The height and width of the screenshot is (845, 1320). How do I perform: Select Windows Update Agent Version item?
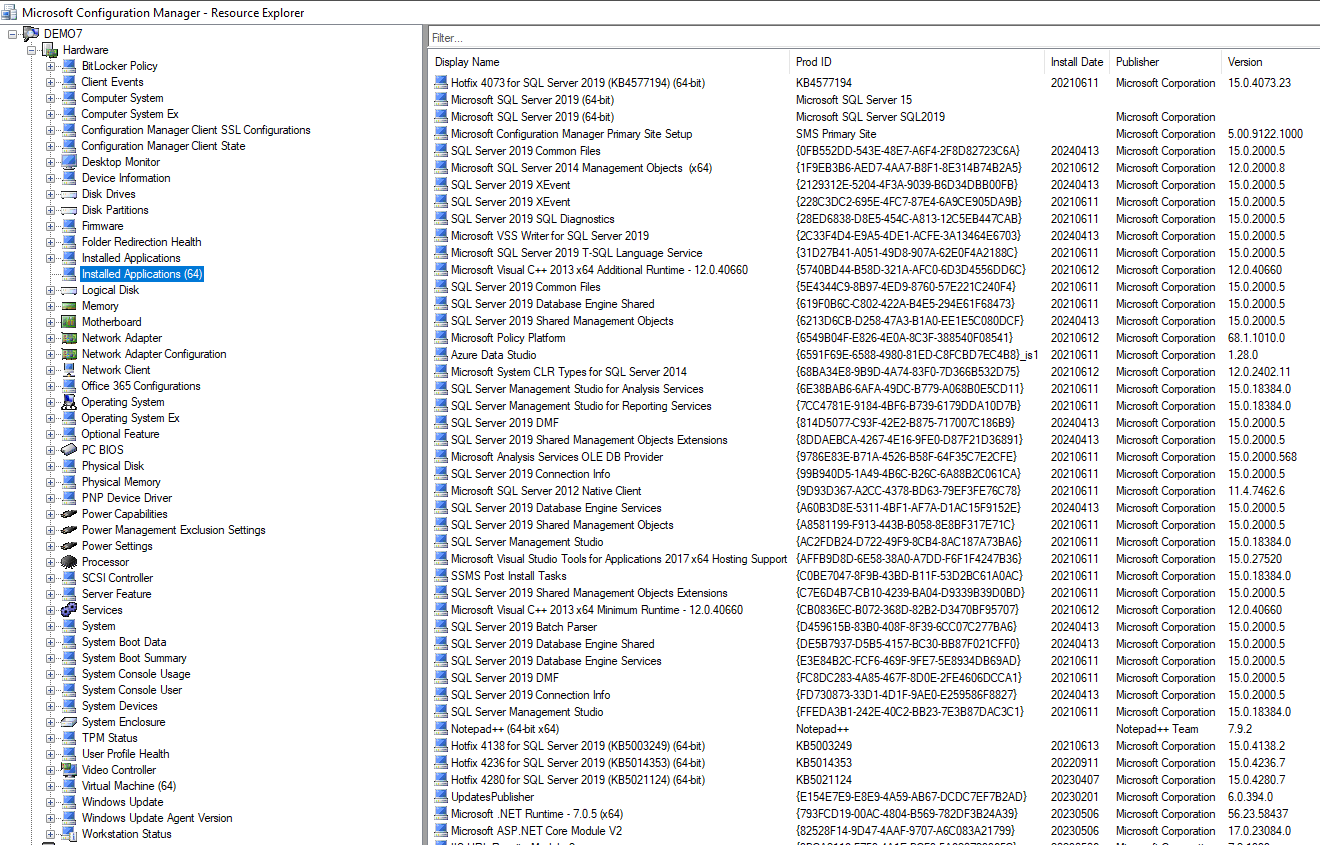coord(156,818)
